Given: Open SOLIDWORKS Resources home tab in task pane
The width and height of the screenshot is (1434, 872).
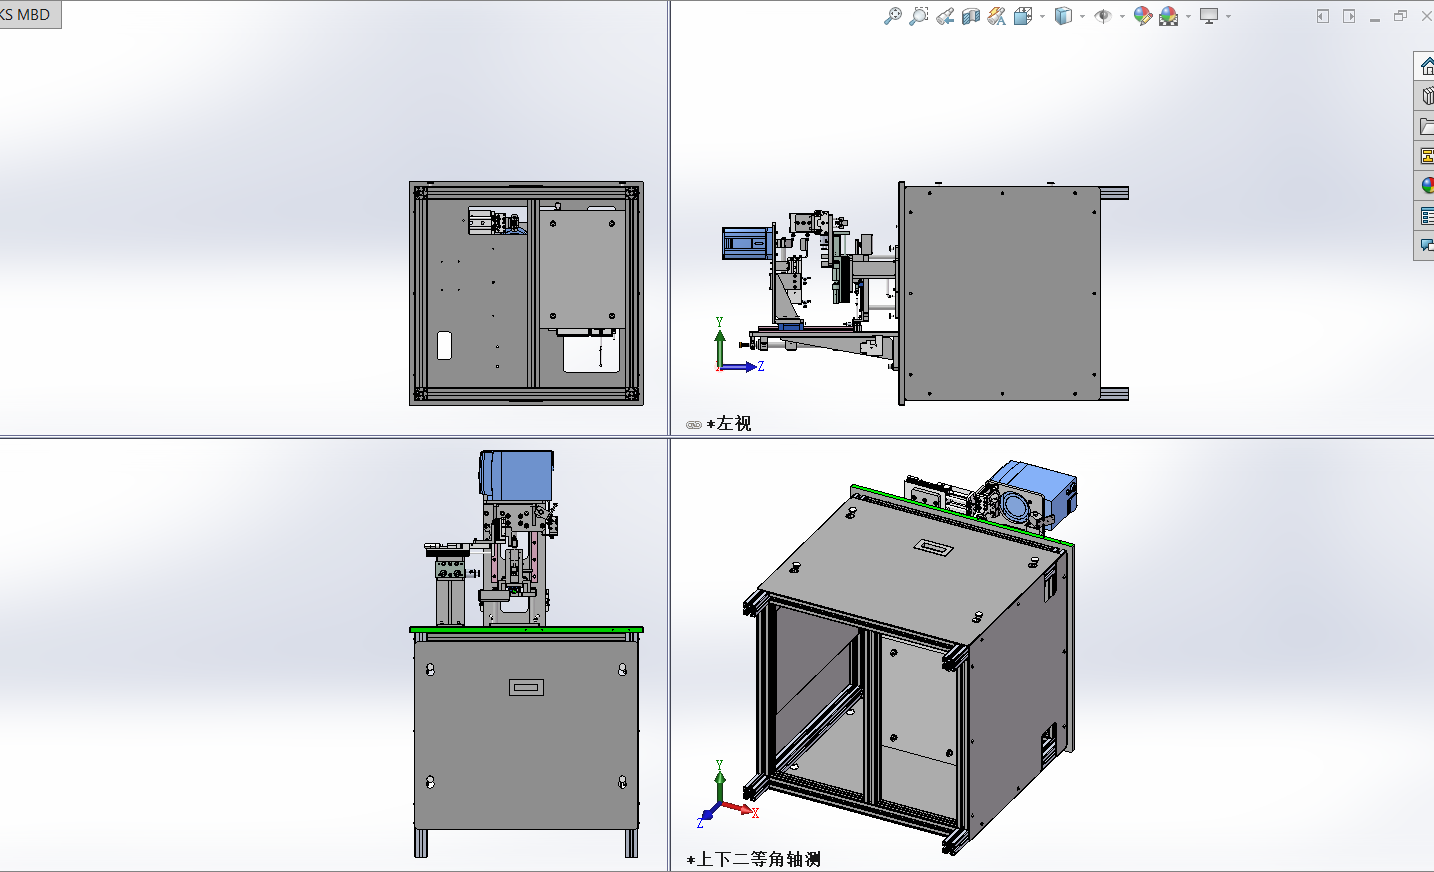Looking at the screenshot, I should point(1426,66).
